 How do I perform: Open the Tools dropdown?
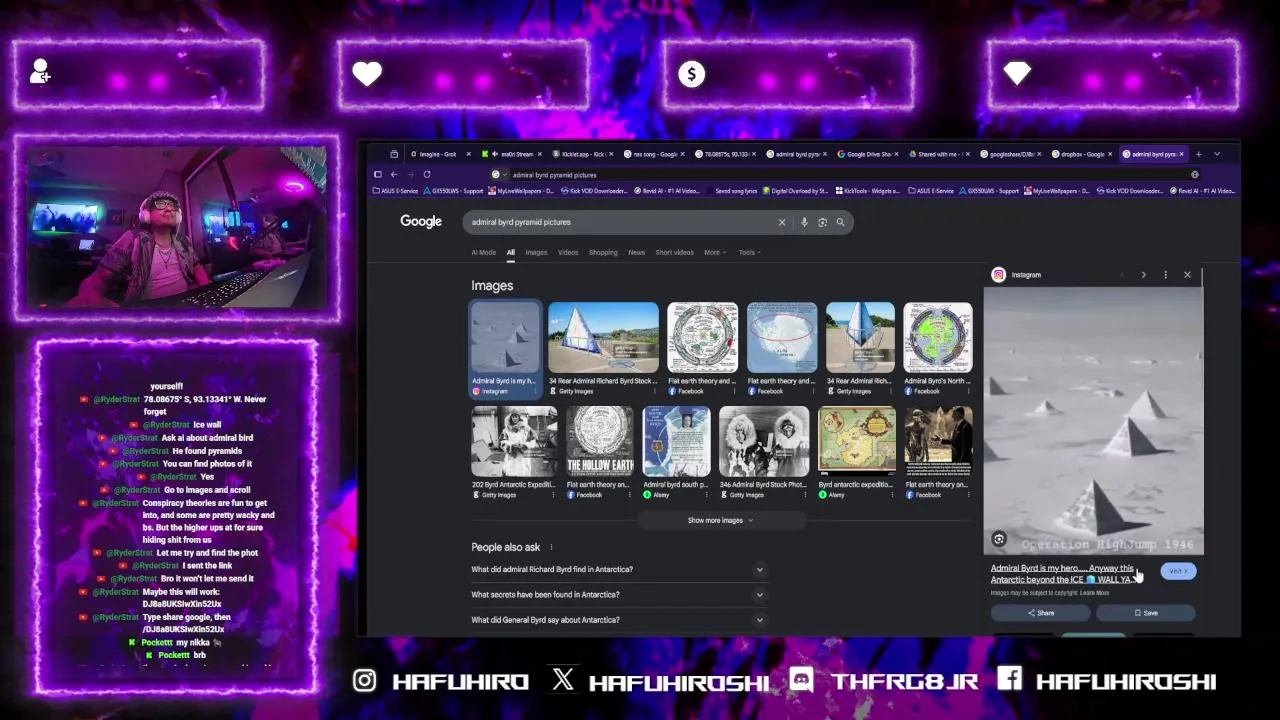(749, 252)
